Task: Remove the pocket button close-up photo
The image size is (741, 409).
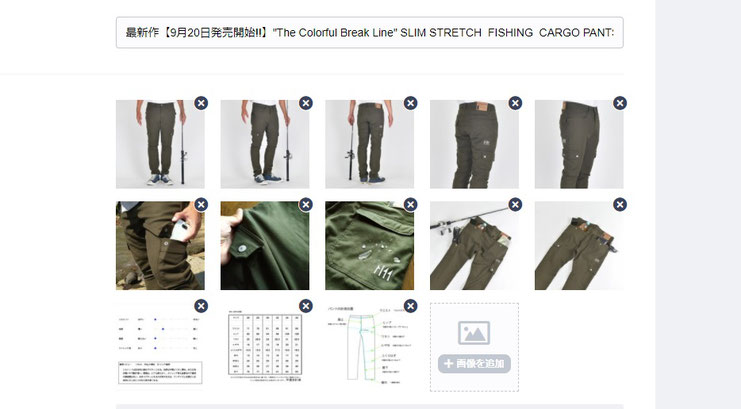Action: click(x=306, y=205)
